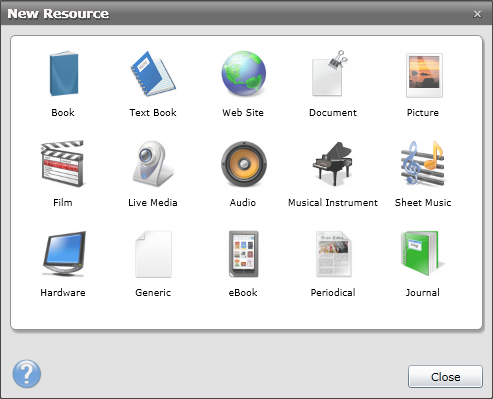Open help with the question mark icon
493x399 pixels.
27,374
